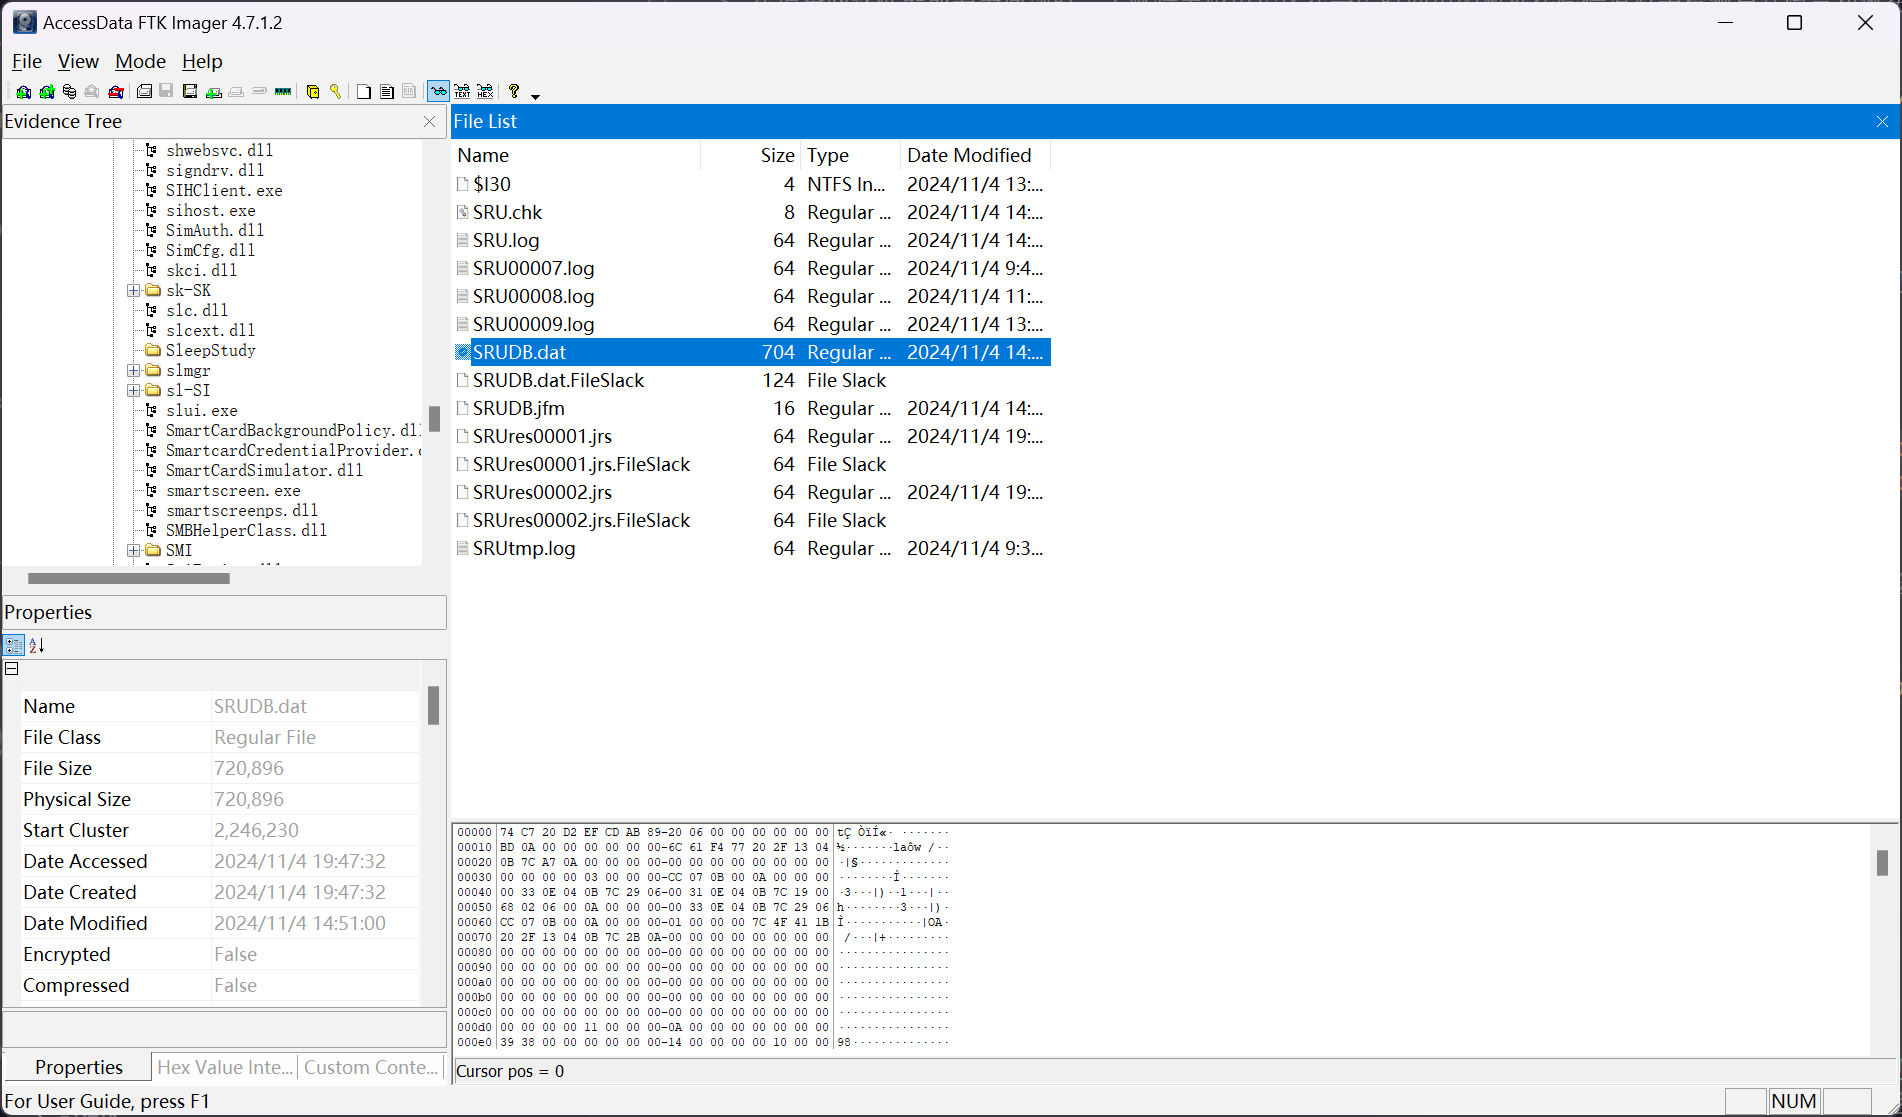The image size is (1902, 1117).
Task: Select the $I30 file row
Action: (752, 184)
